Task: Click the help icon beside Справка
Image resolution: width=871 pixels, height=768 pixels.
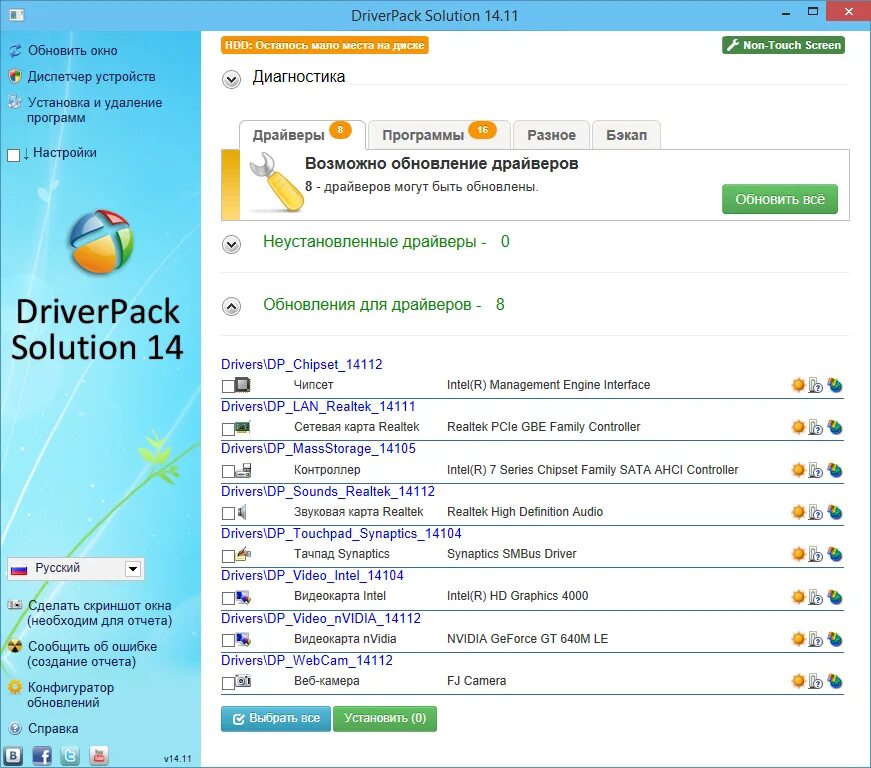Action: pos(15,728)
